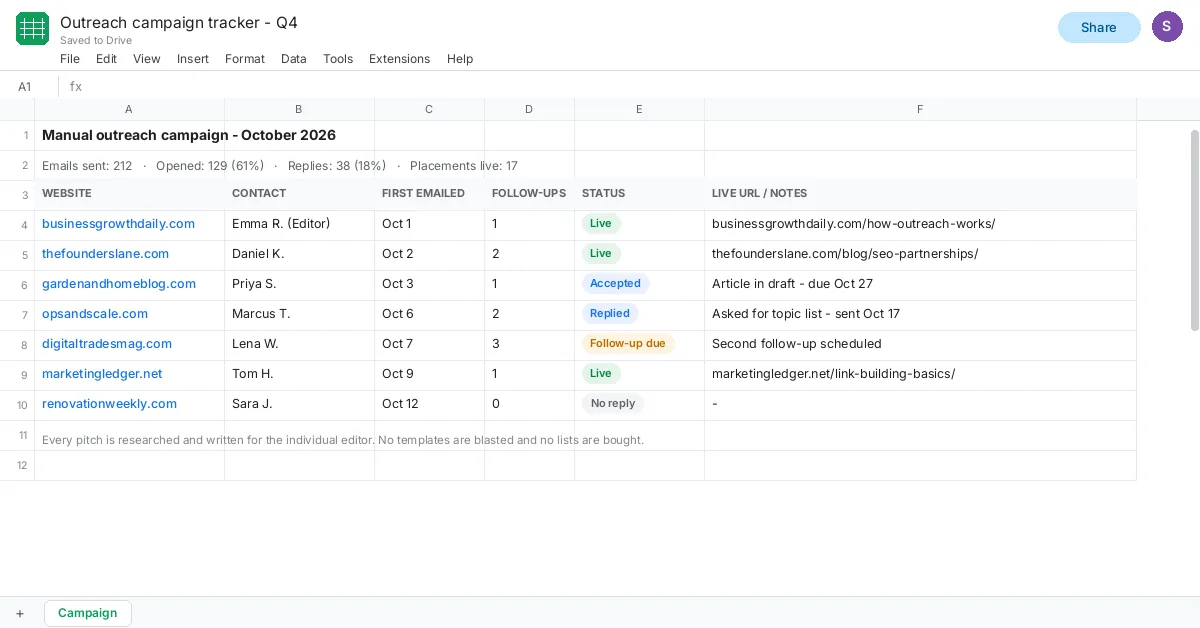Select cell Priya S.
The width and height of the screenshot is (1200, 628).
point(300,284)
